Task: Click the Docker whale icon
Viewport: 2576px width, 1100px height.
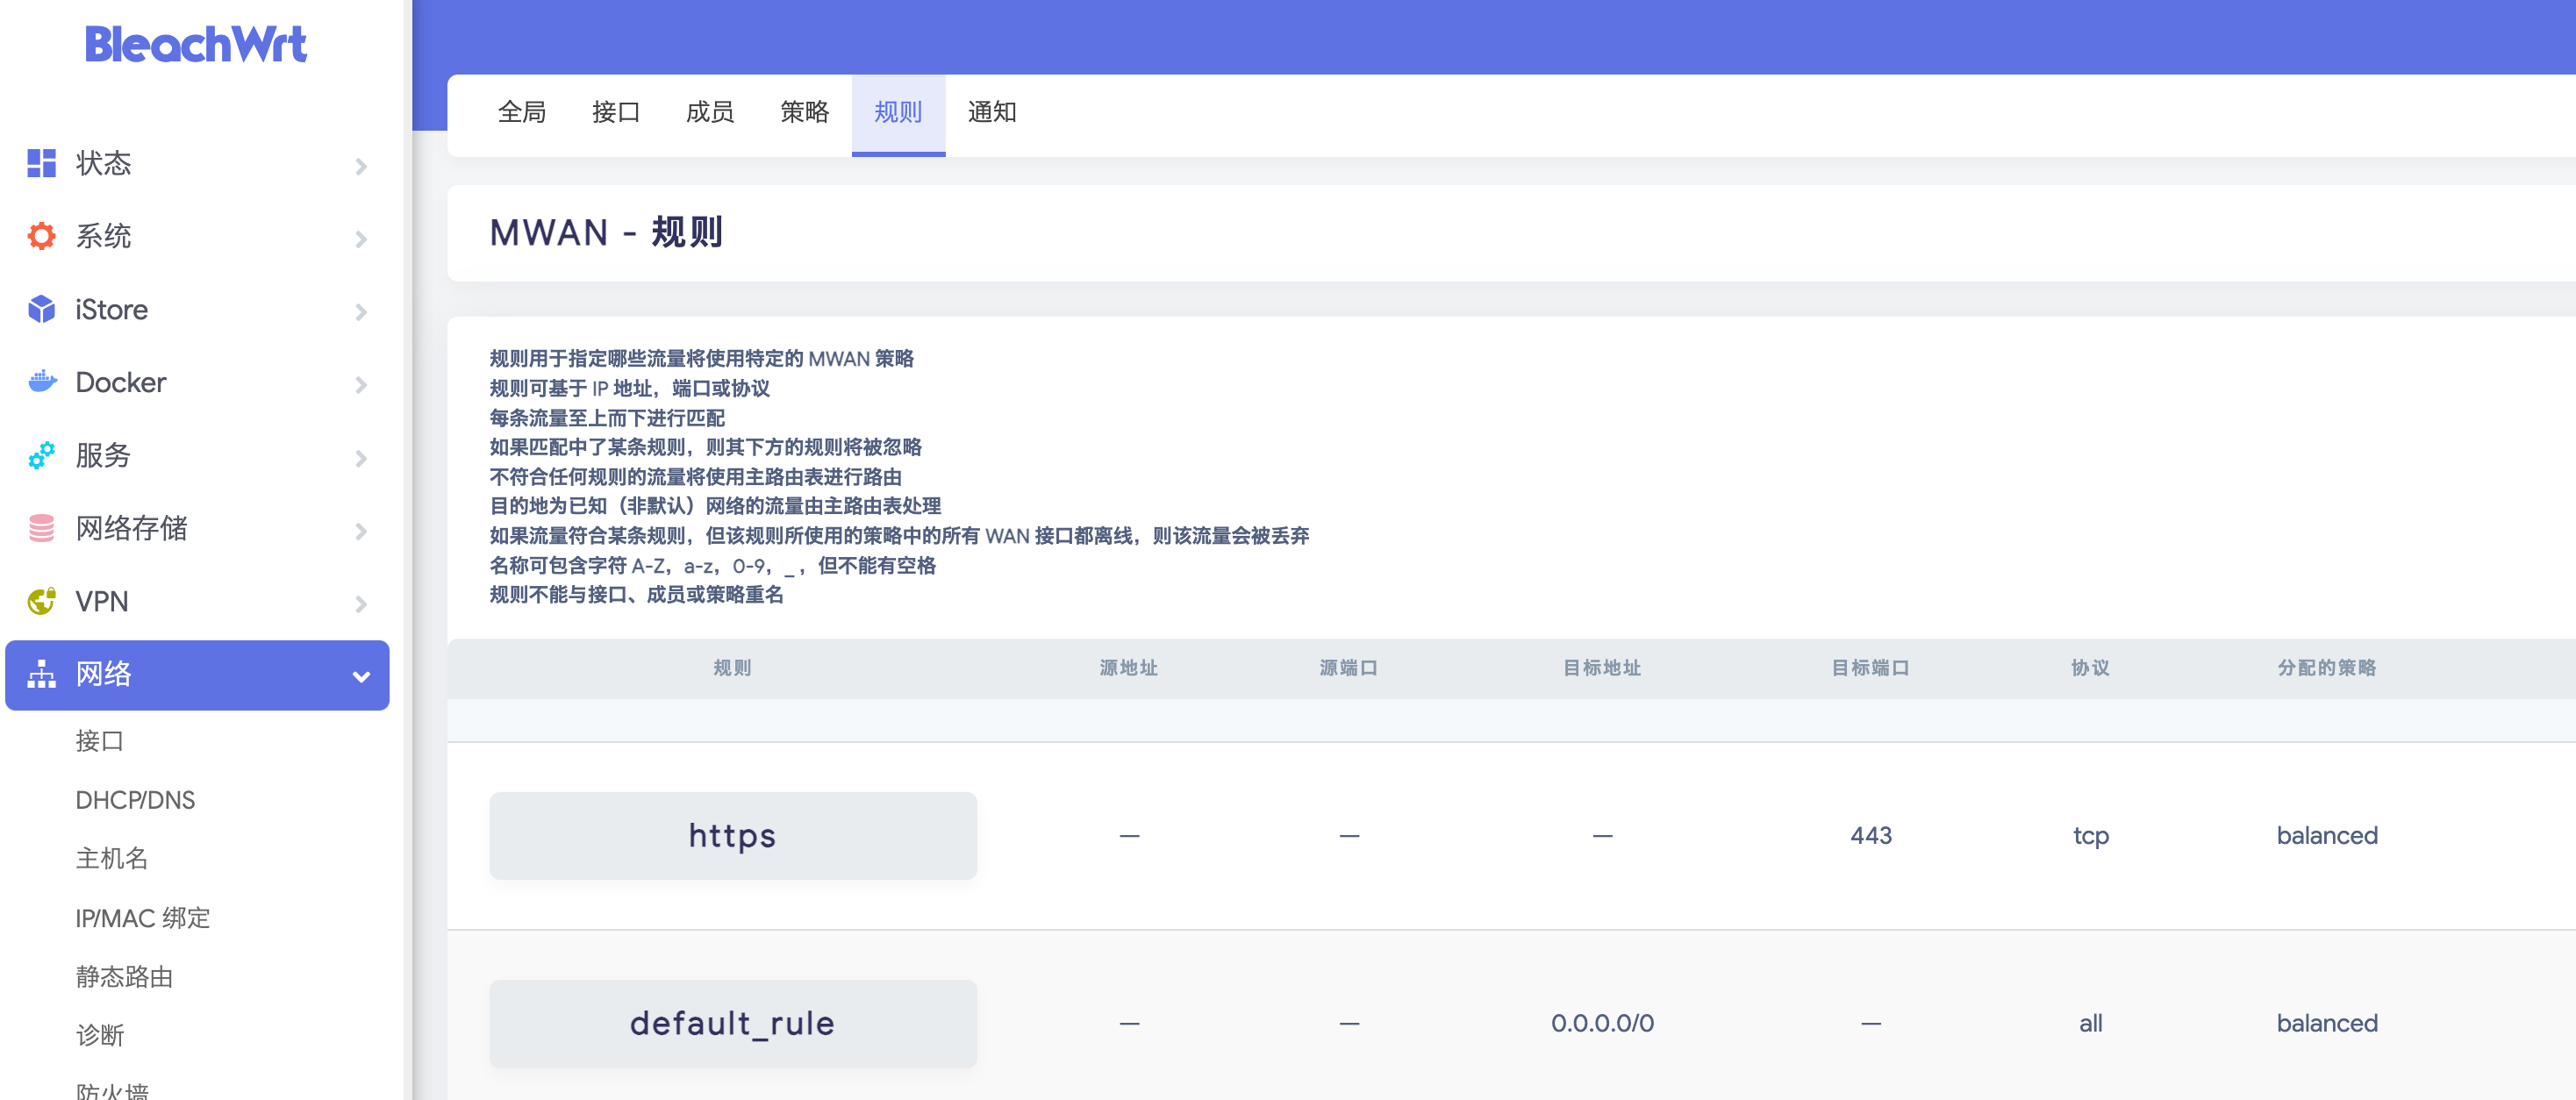Action: pyautogui.click(x=41, y=382)
